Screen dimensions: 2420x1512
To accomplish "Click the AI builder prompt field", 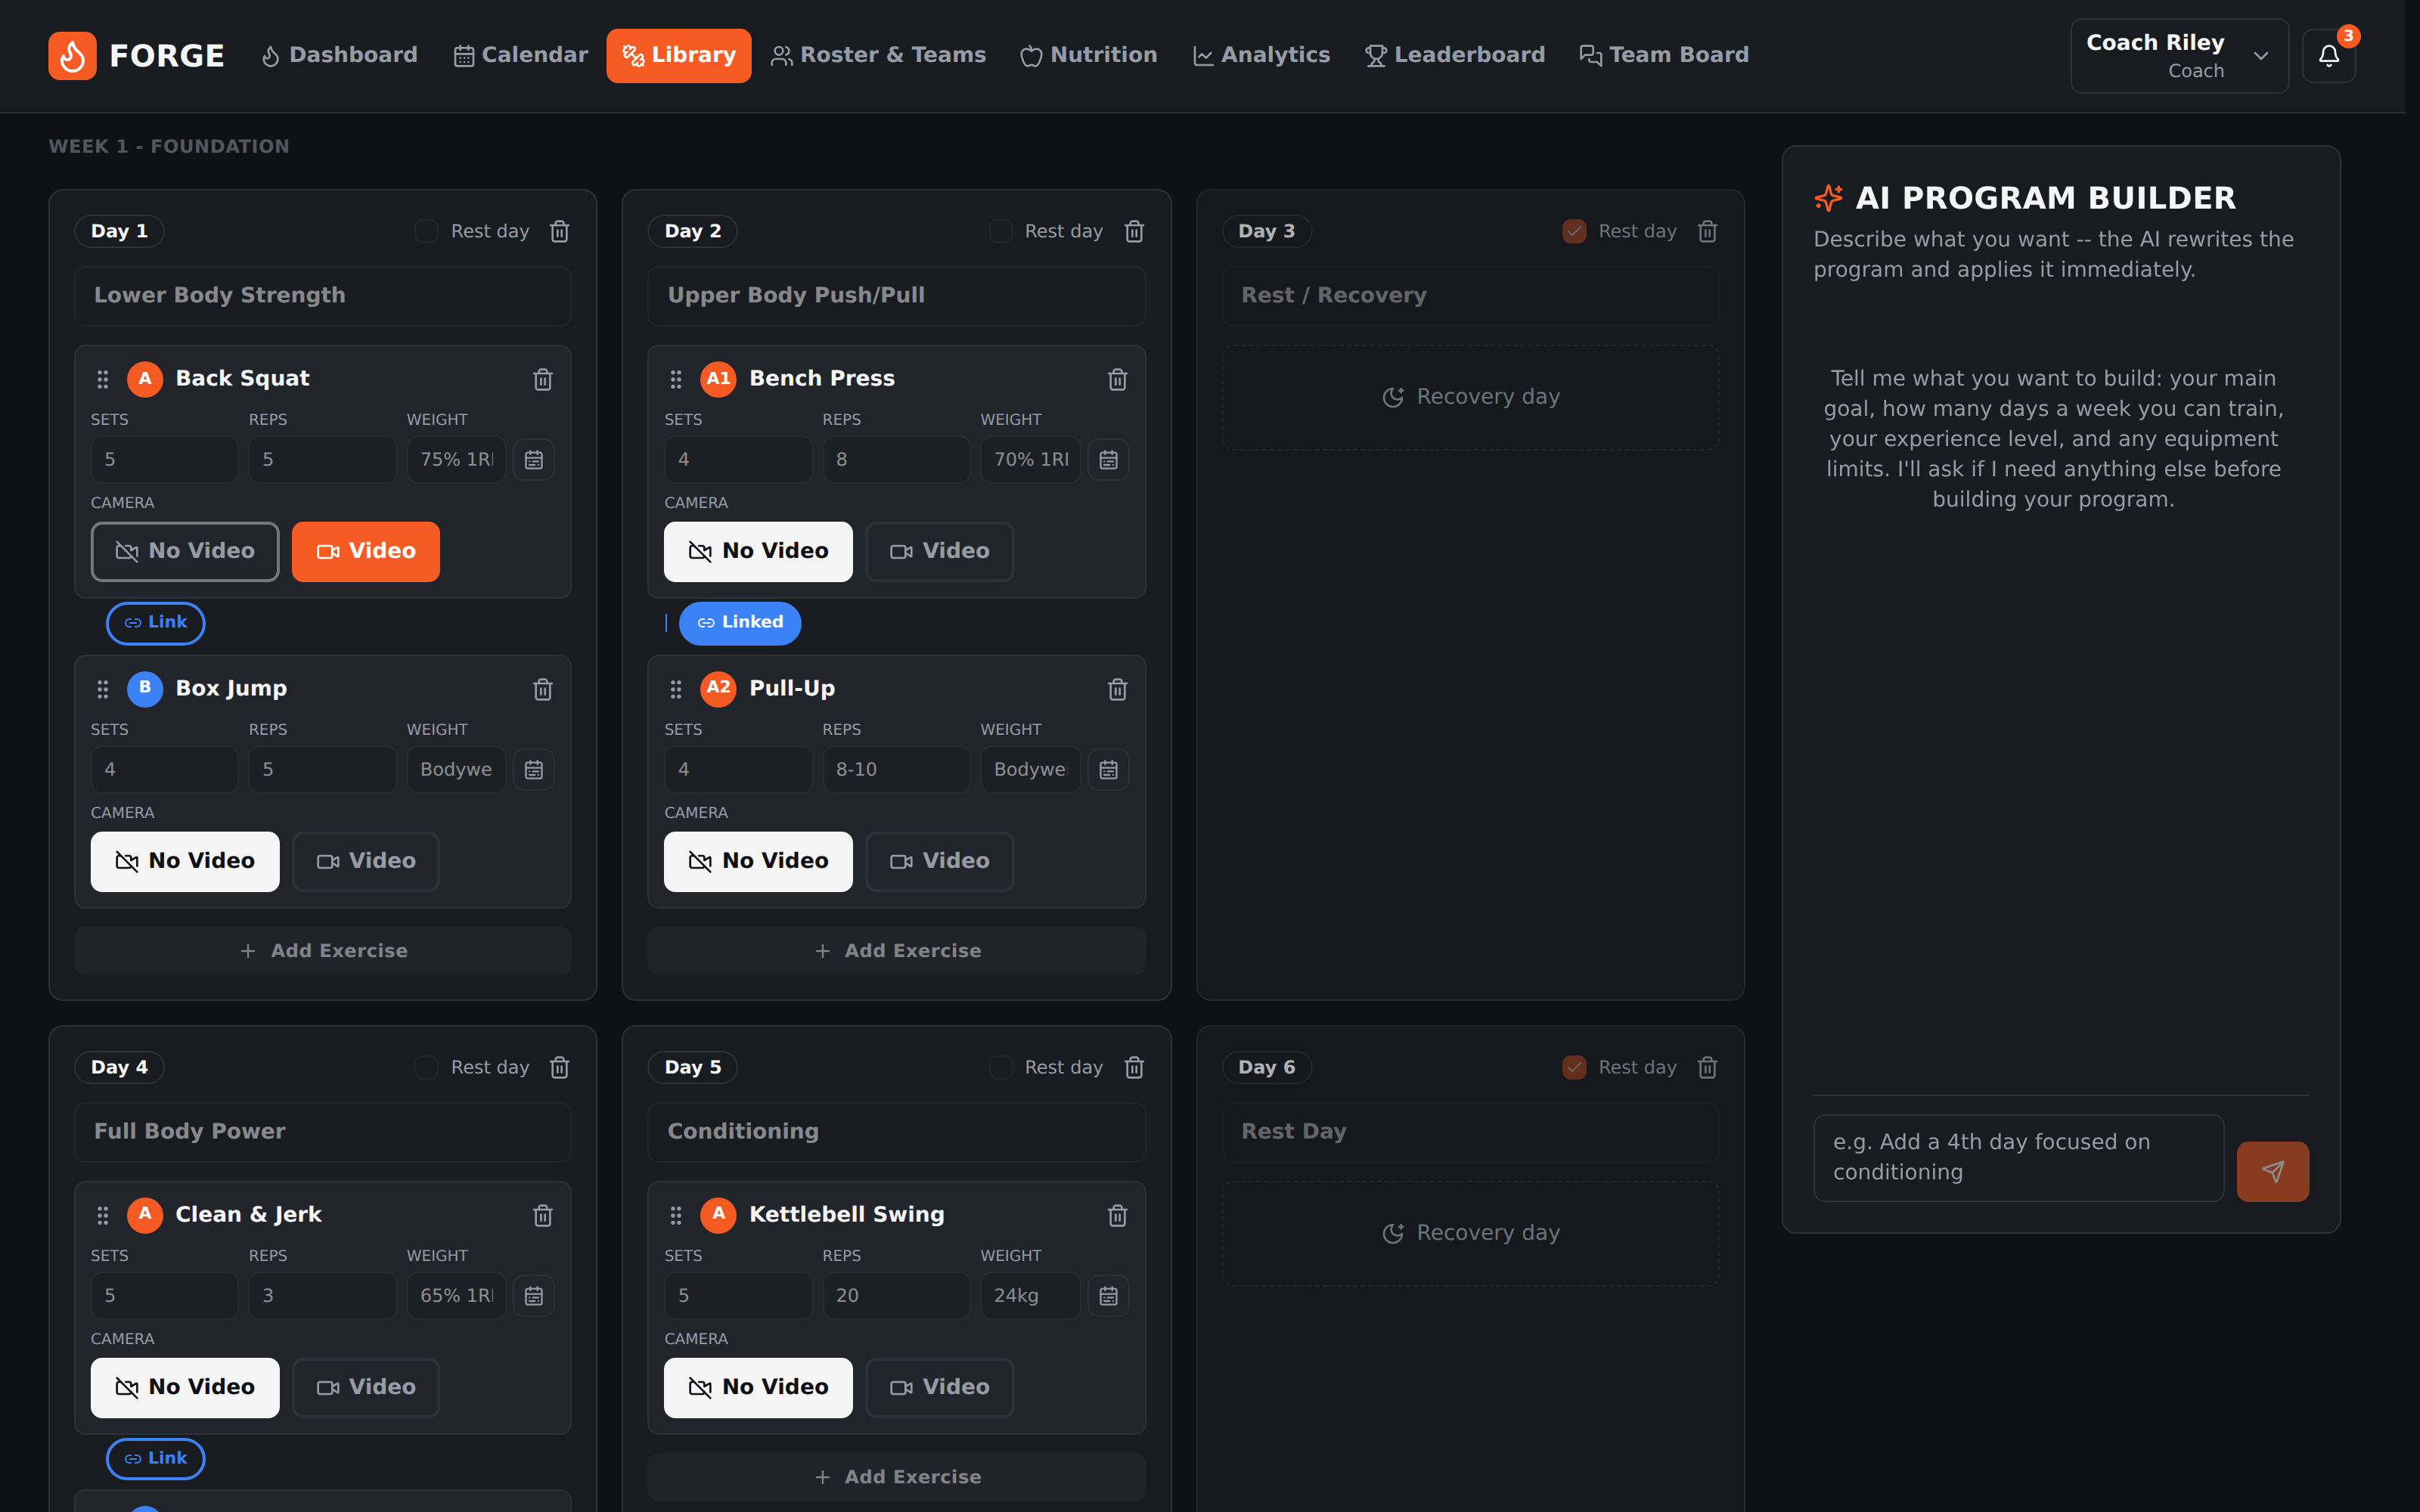I will coord(2018,1158).
